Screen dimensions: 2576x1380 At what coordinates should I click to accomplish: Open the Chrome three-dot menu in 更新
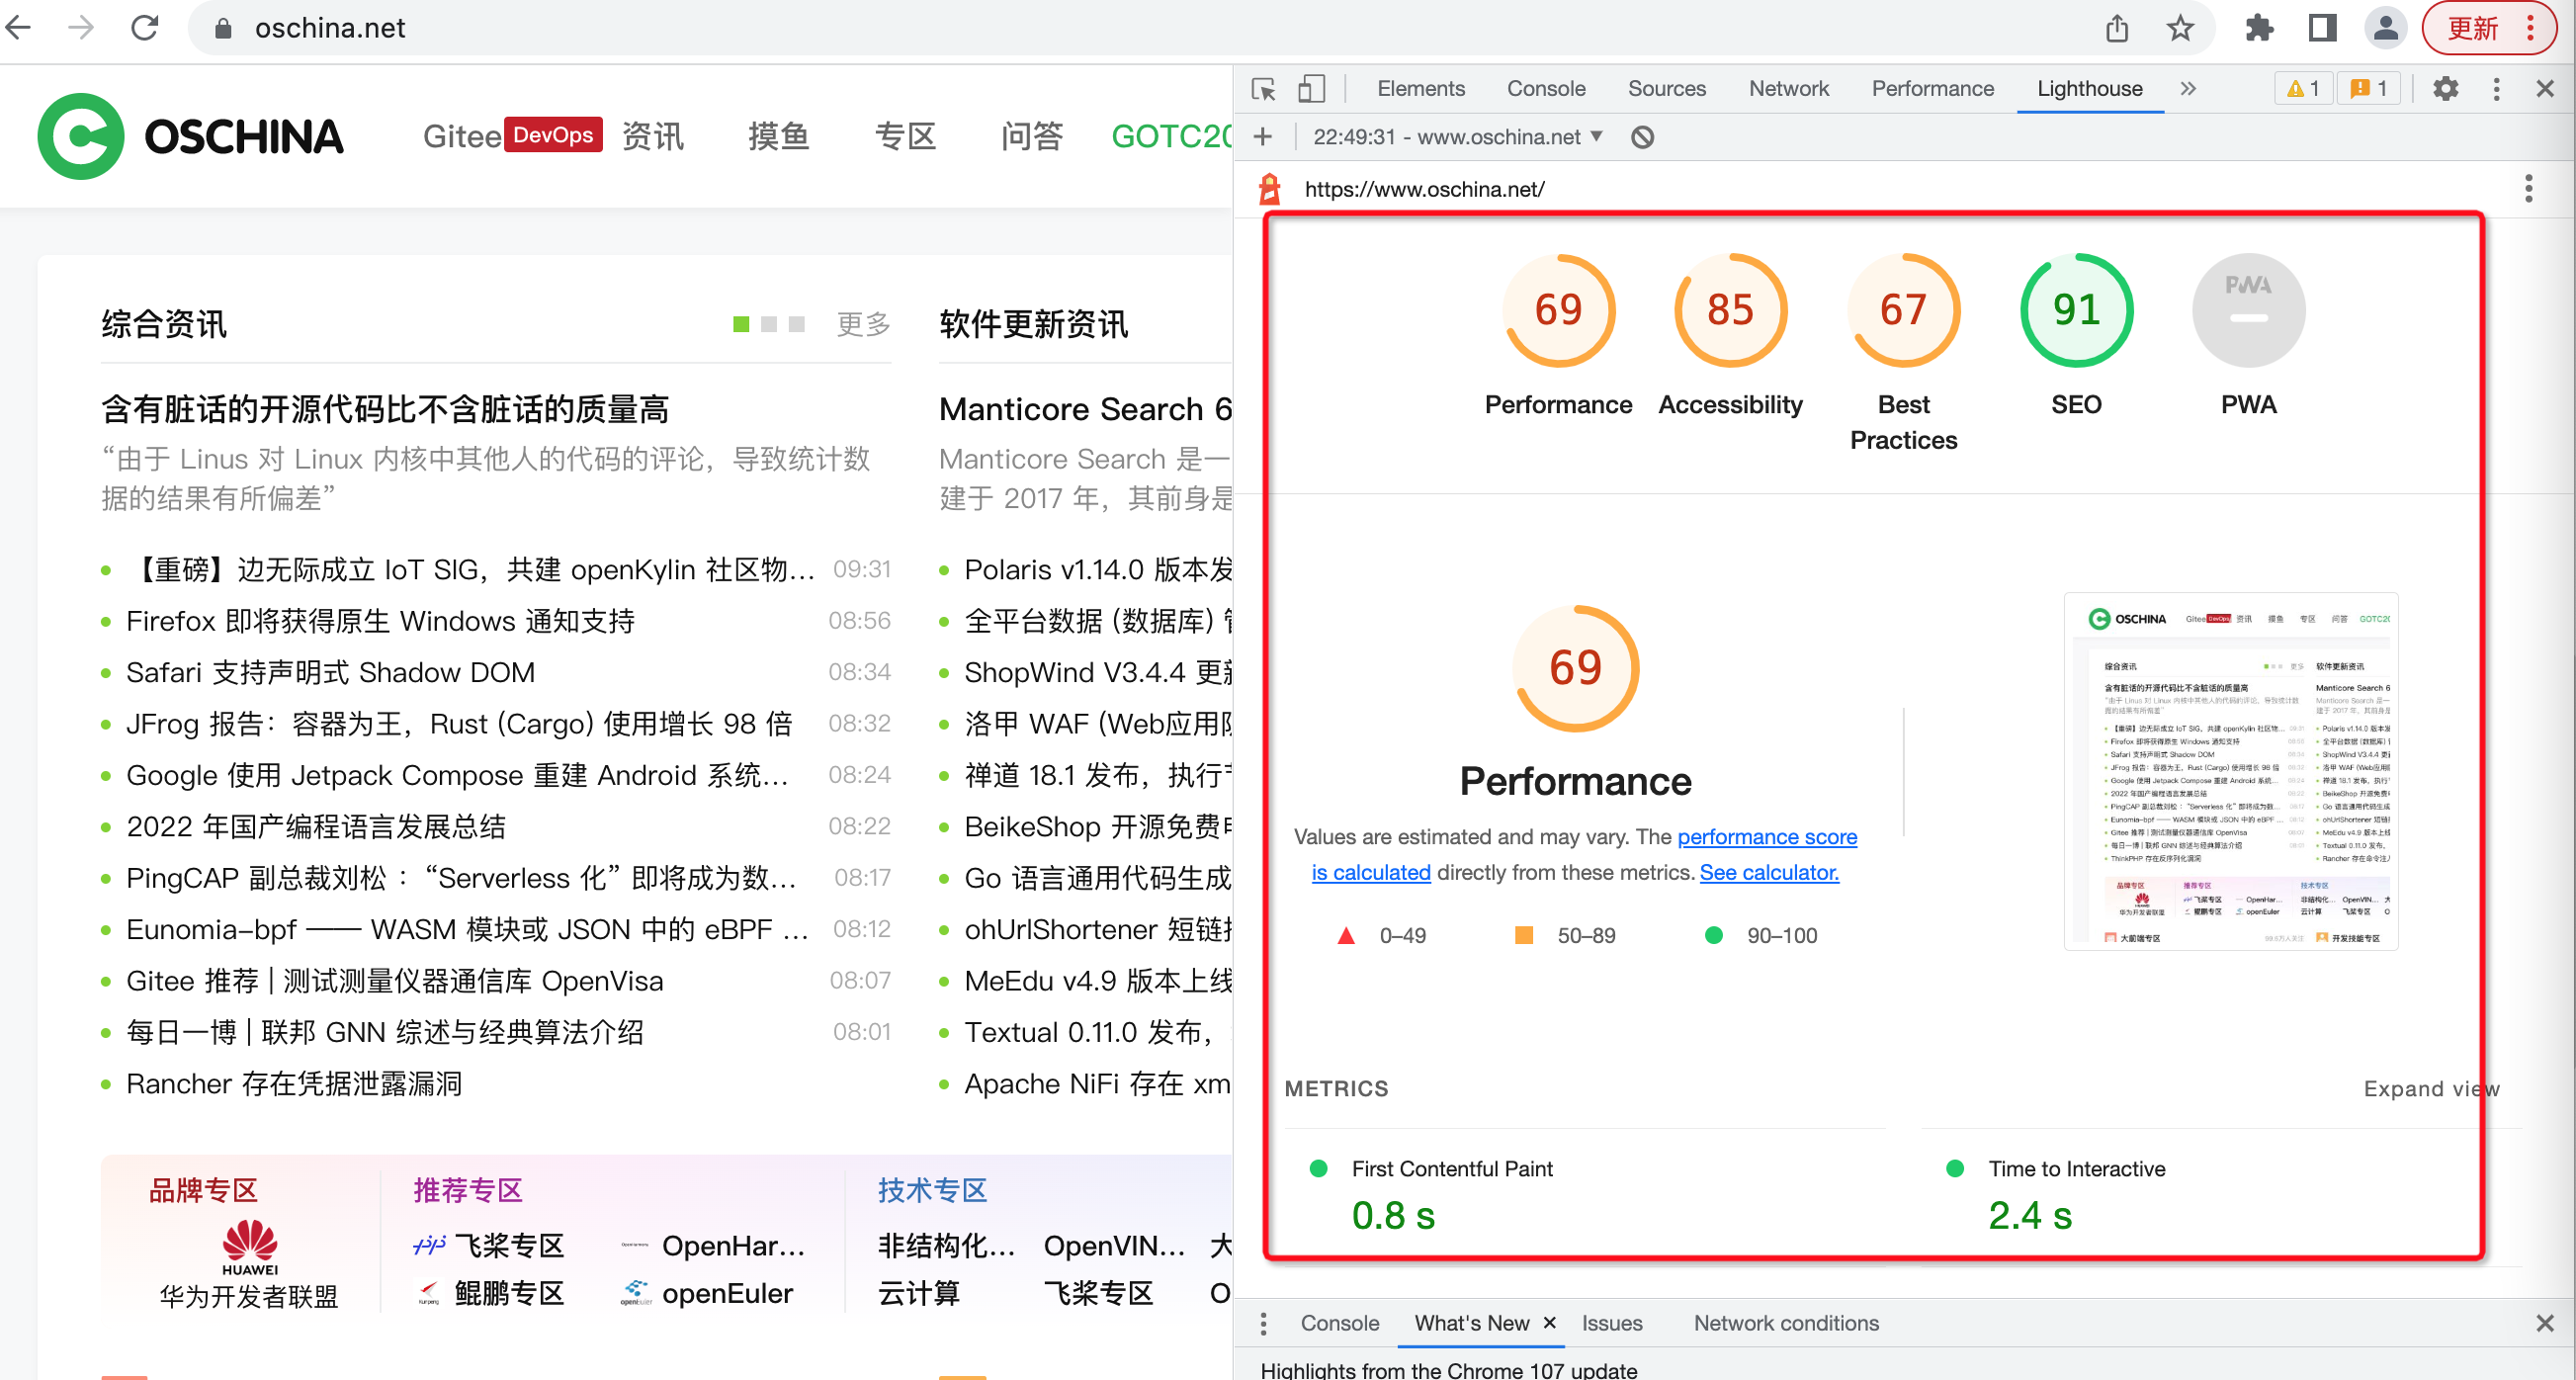tap(2531, 28)
